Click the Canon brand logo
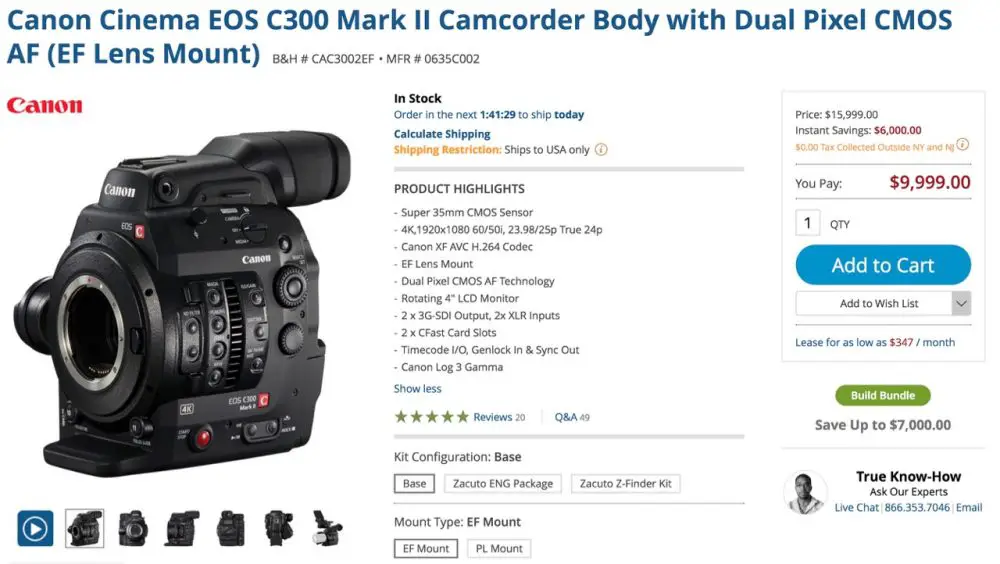 point(45,105)
